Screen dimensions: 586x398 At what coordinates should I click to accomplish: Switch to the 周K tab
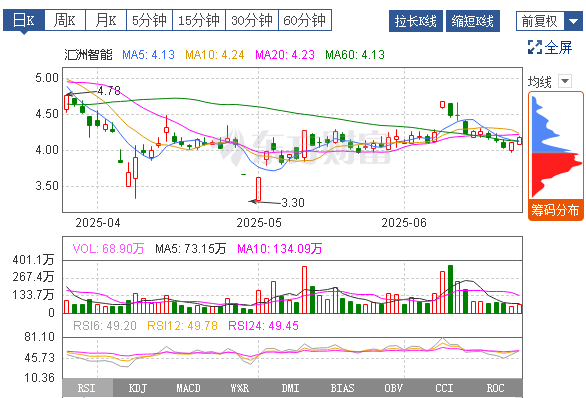coord(65,20)
